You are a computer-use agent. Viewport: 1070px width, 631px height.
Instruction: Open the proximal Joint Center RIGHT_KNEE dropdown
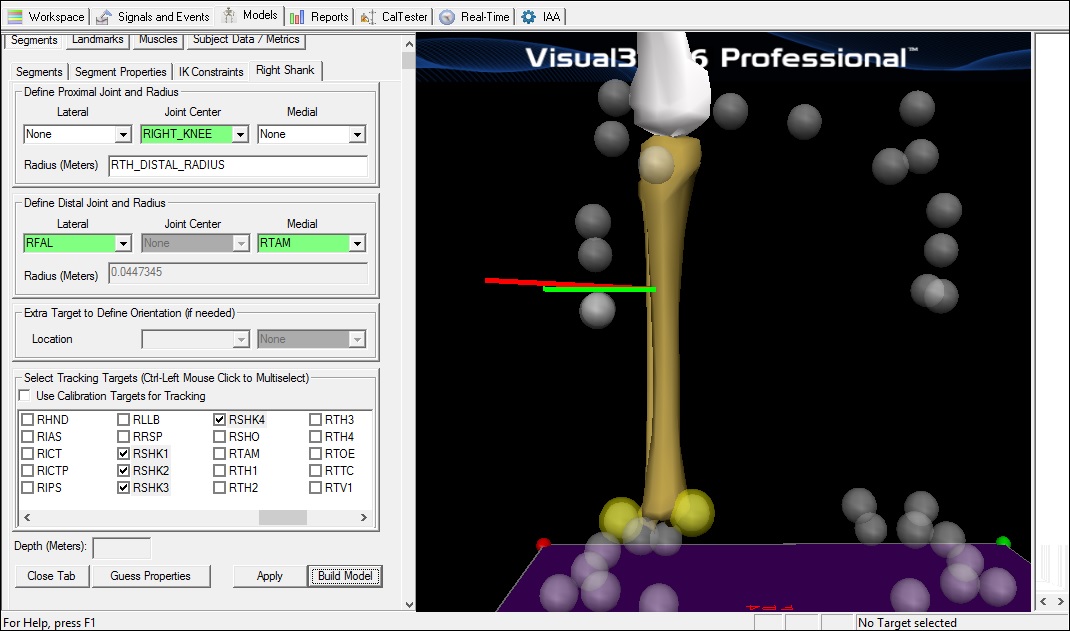[x=240, y=134]
